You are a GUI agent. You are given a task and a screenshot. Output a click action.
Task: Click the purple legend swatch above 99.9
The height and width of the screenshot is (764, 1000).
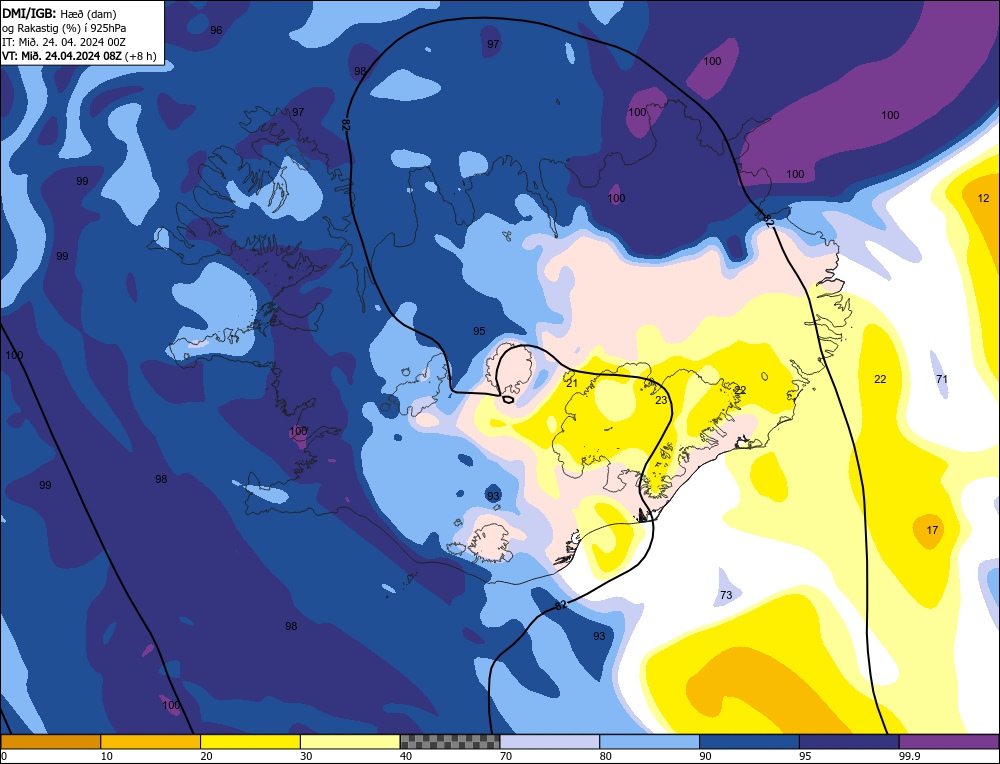949,741
